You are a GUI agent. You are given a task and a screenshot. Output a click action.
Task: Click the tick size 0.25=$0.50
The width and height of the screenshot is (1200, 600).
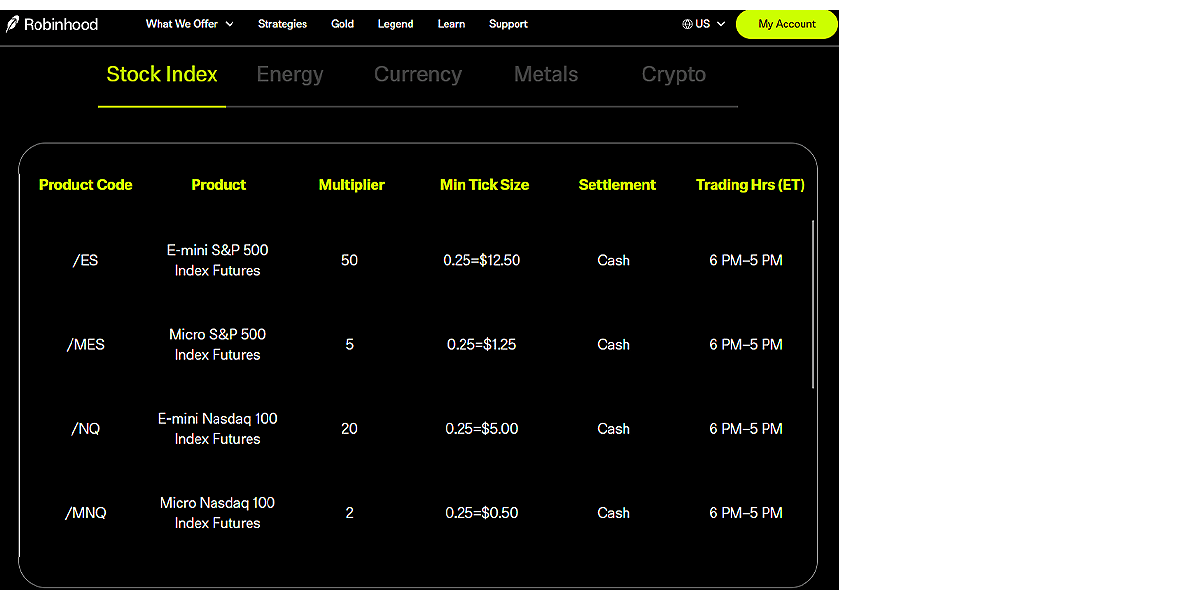(x=482, y=513)
